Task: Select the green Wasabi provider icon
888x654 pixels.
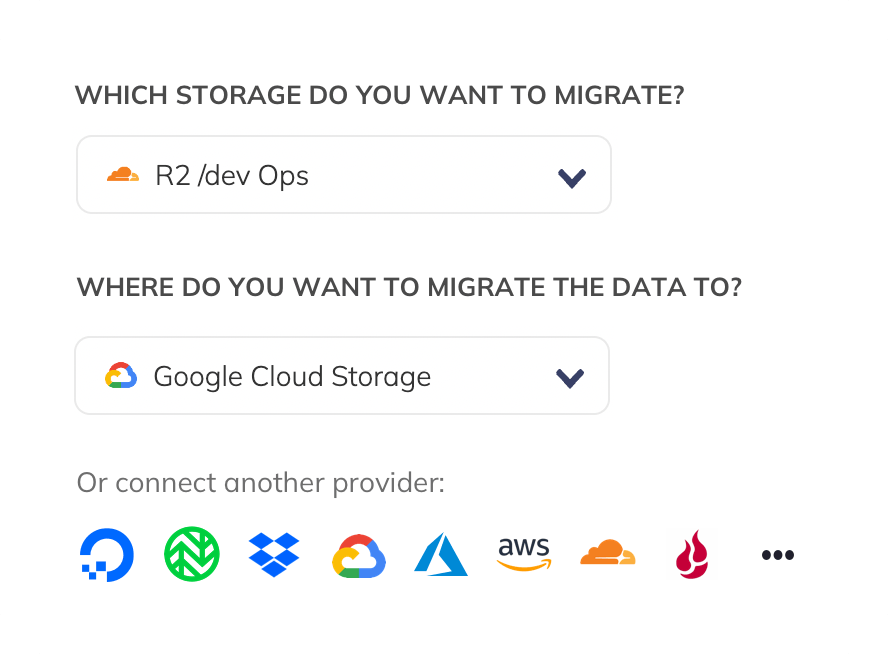Action: click(x=191, y=555)
